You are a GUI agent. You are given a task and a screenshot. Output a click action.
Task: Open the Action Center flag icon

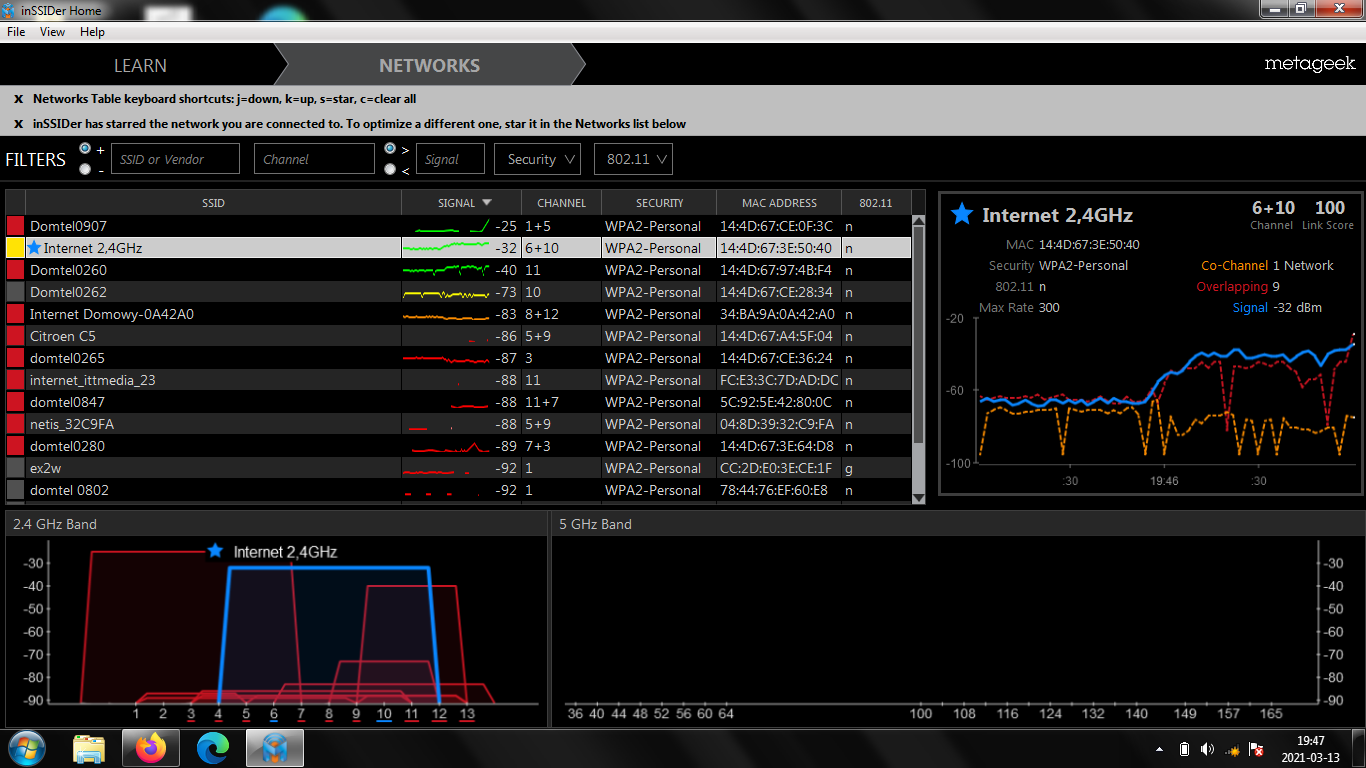(1258, 749)
